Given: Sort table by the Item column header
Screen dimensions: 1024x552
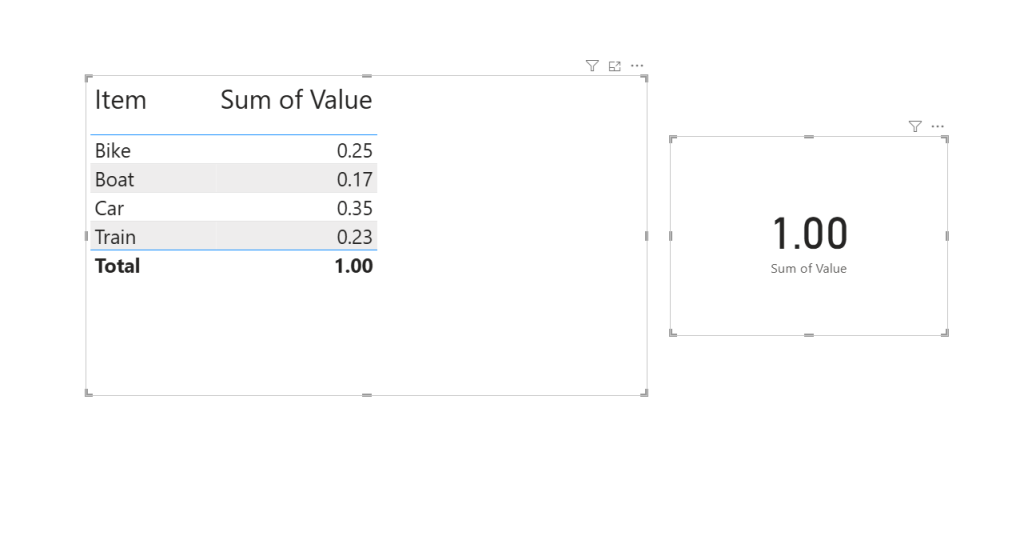Looking at the screenshot, I should point(121,100).
